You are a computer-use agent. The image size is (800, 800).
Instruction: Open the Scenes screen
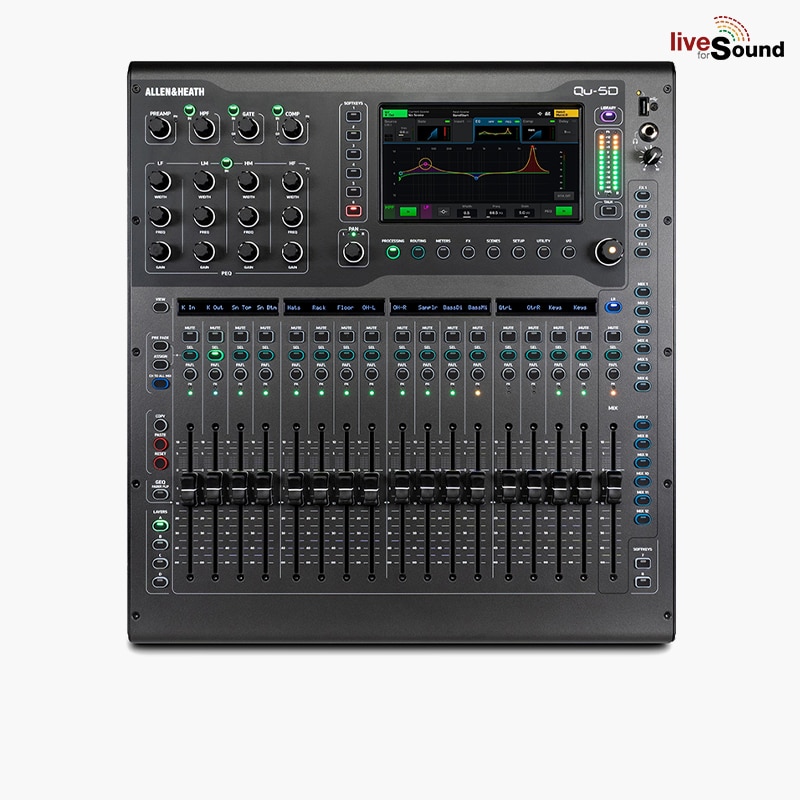[493, 252]
